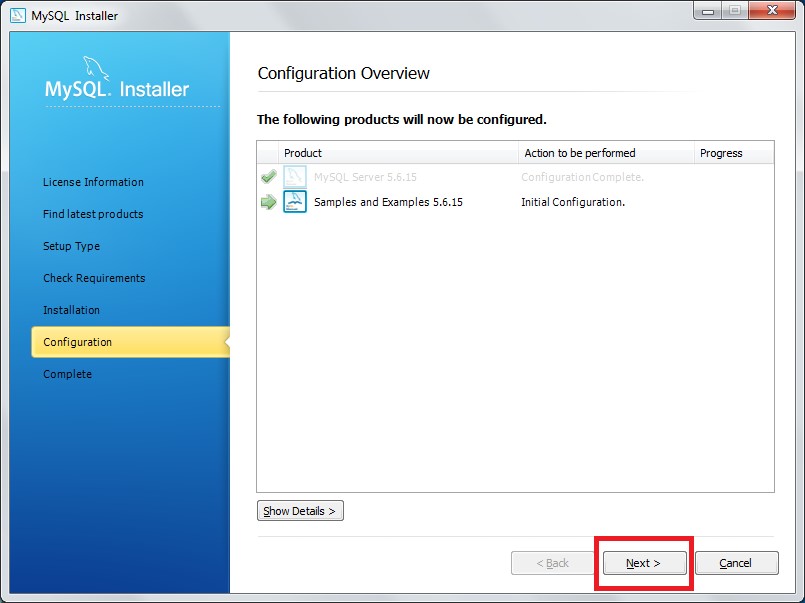Click the Initial Configuration. action text
This screenshot has height=603, width=805.
573,202
